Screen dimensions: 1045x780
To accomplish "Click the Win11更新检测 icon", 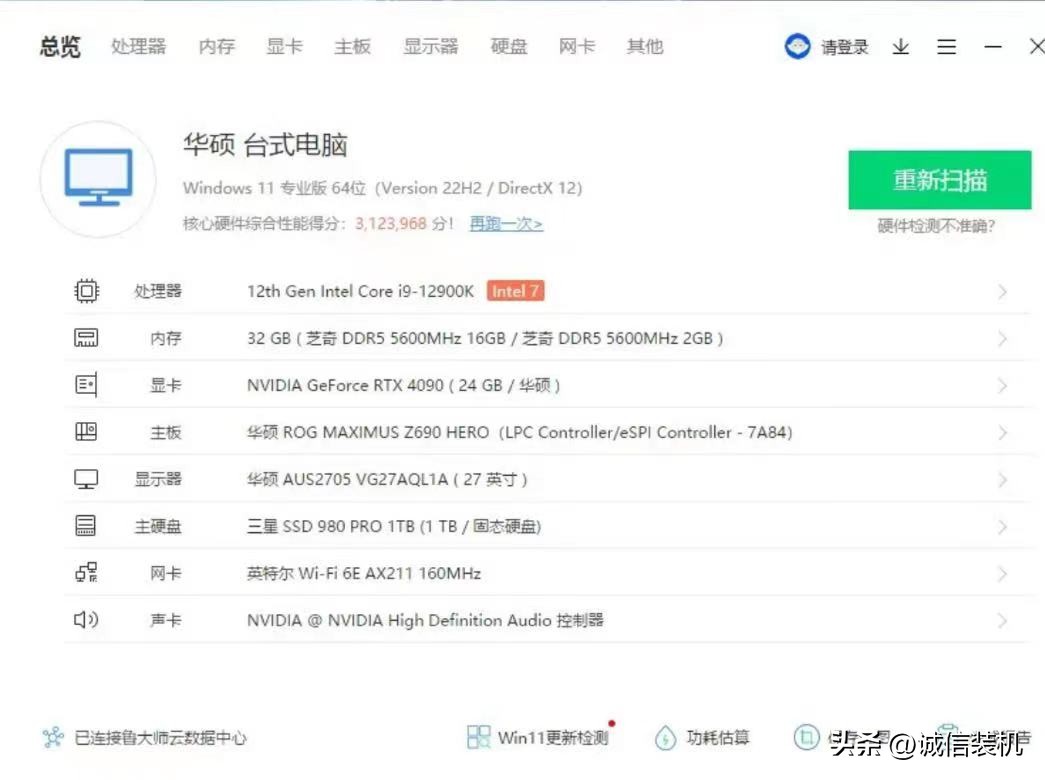I will coord(479,738).
